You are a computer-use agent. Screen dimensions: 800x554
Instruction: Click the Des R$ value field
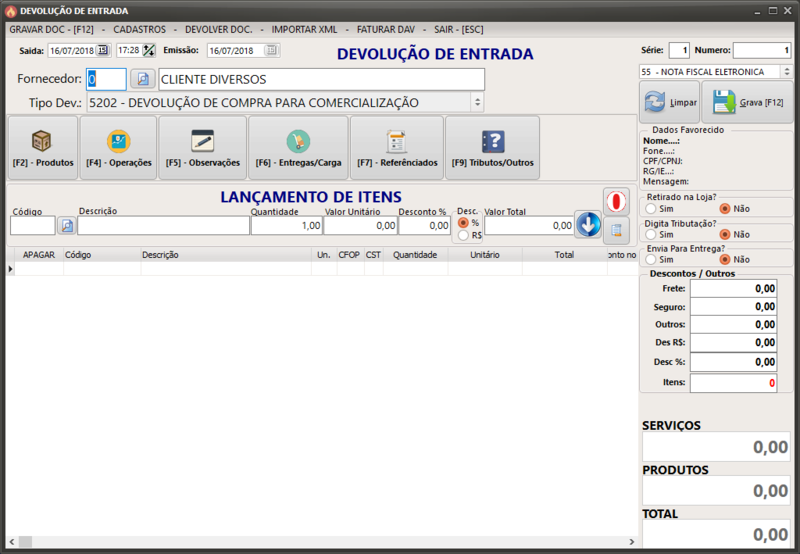[x=733, y=343]
